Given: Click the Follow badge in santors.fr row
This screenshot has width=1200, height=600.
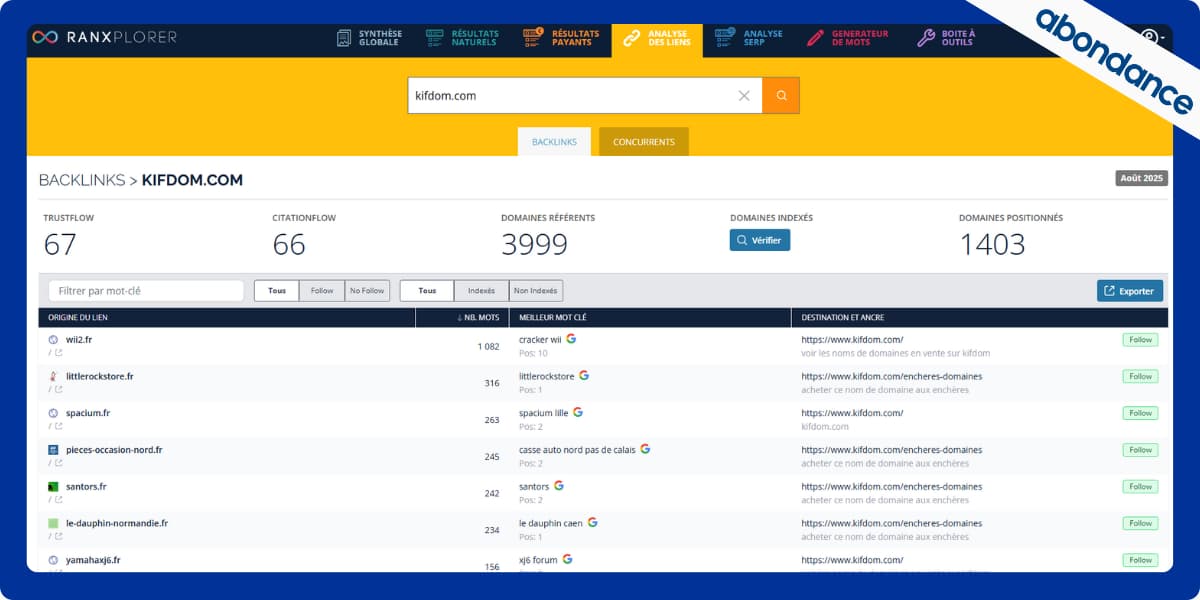Looking at the screenshot, I should point(1141,486).
